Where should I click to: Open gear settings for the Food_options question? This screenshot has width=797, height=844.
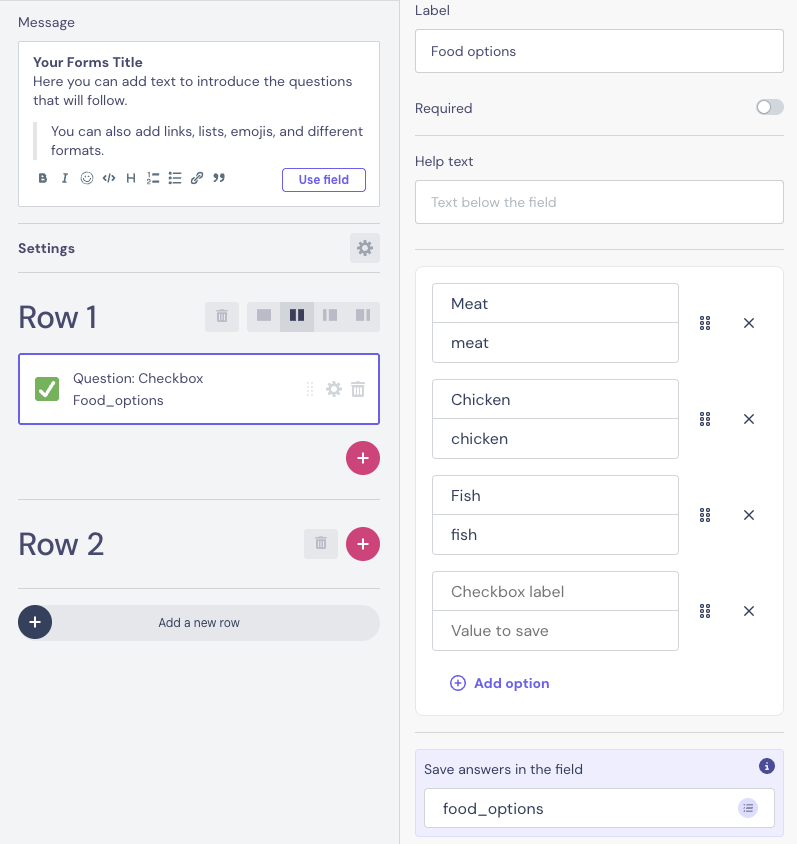tap(334, 389)
